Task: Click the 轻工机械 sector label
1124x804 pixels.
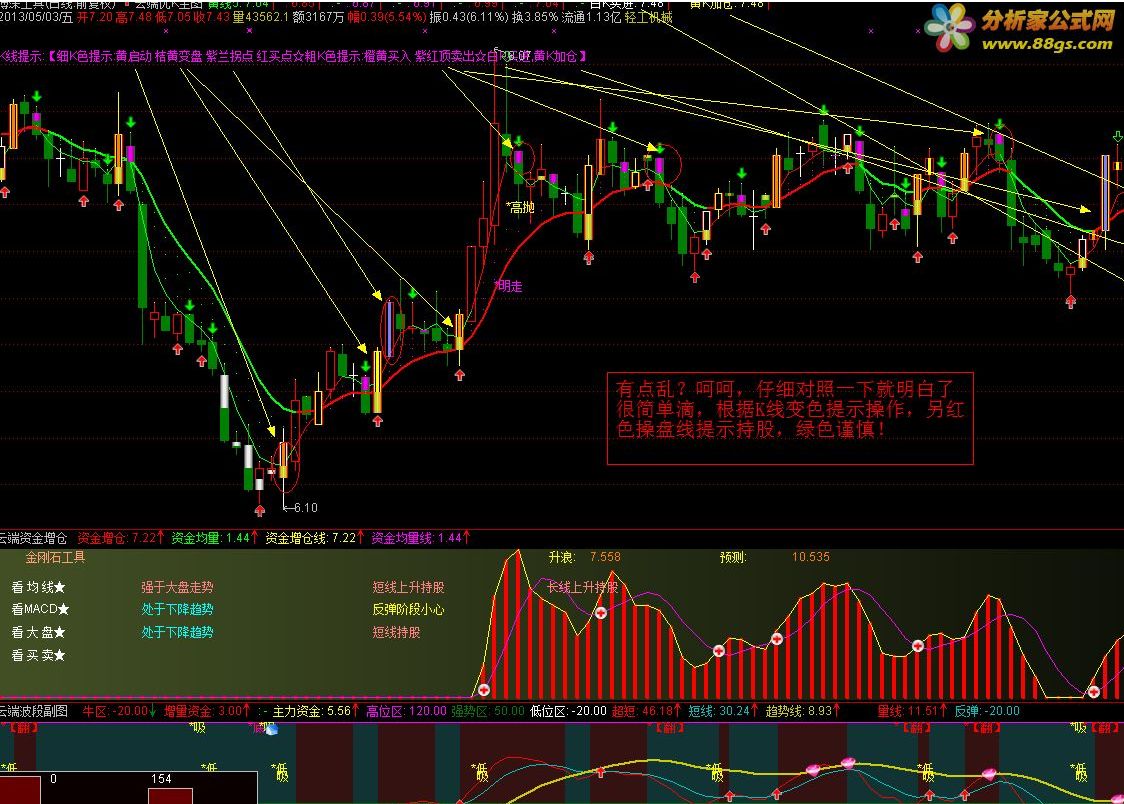Action: 649,17
